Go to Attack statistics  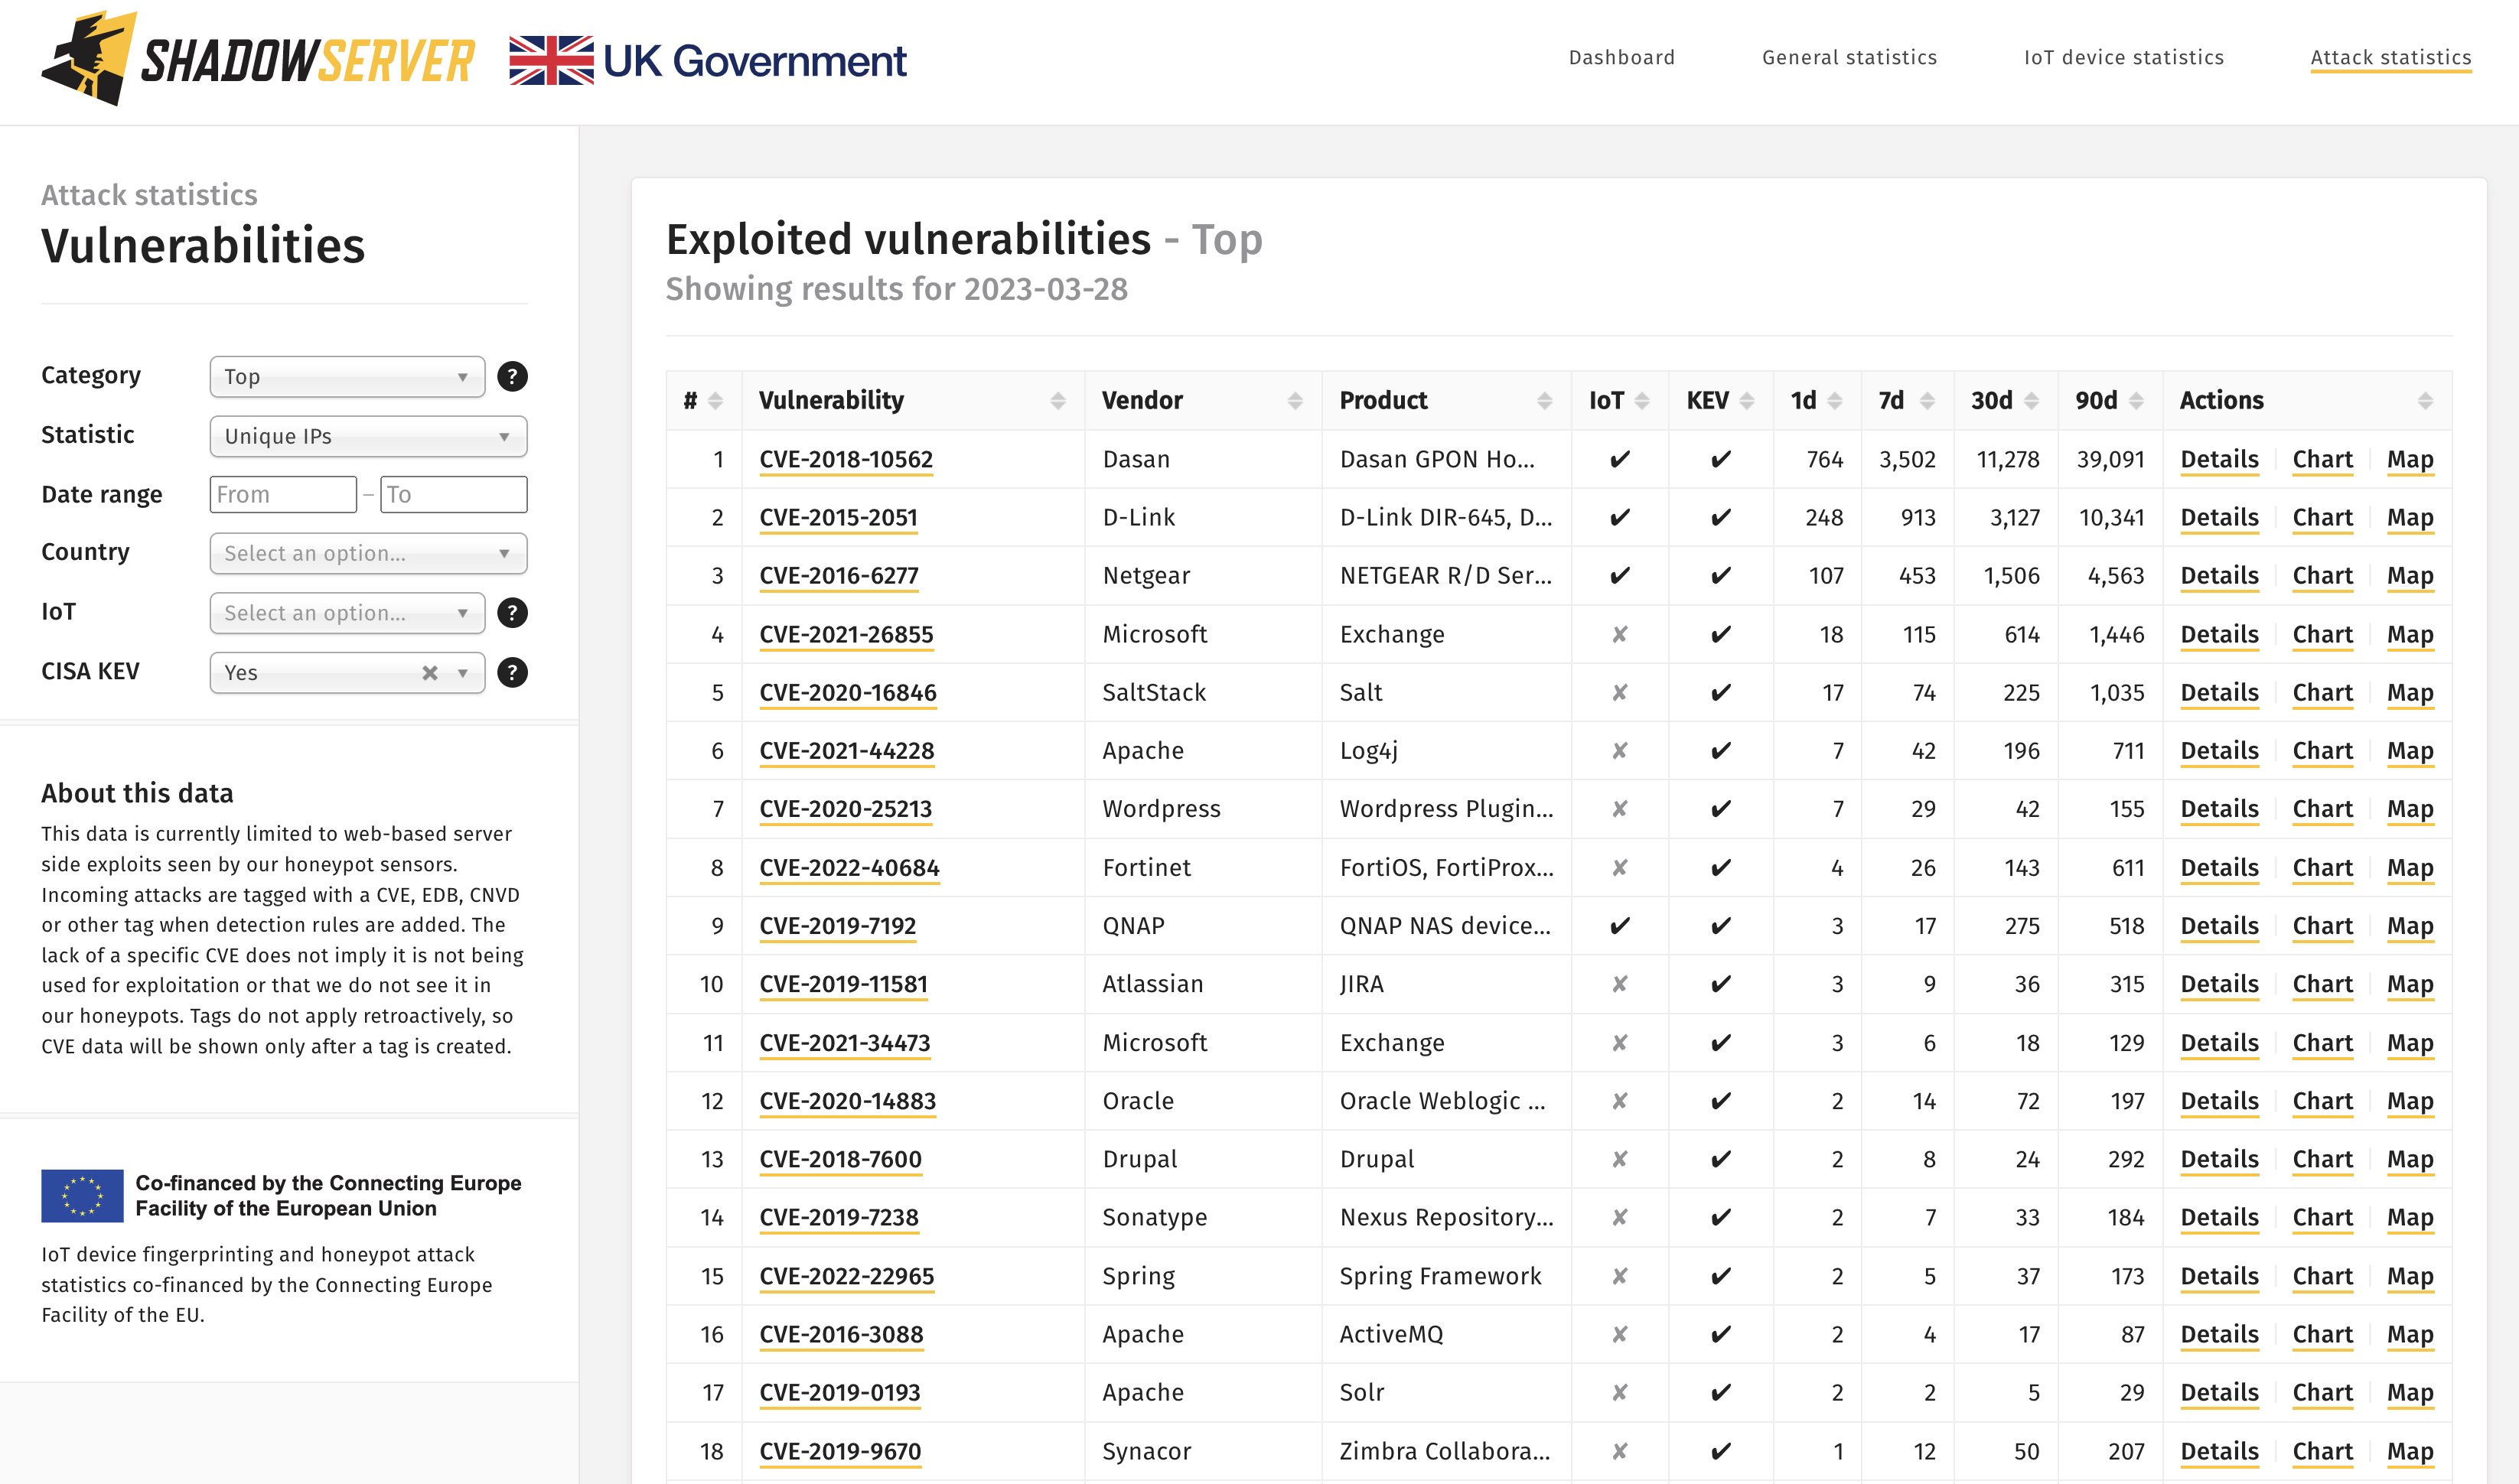click(x=2390, y=57)
